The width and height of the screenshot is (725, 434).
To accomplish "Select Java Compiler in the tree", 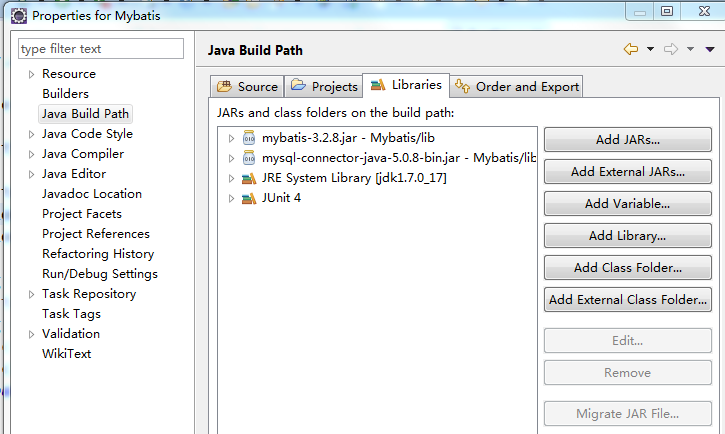I will click(83, 154).
